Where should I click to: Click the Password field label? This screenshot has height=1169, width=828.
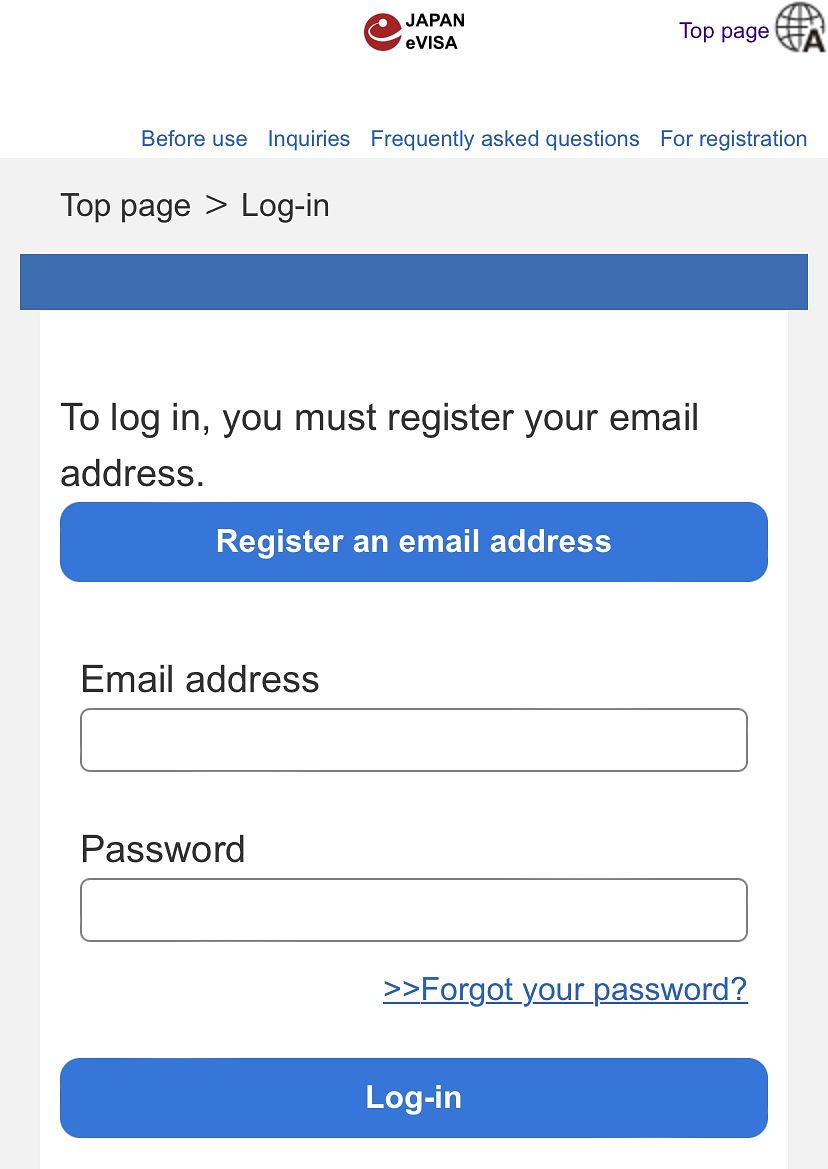(x=163, y=850)
